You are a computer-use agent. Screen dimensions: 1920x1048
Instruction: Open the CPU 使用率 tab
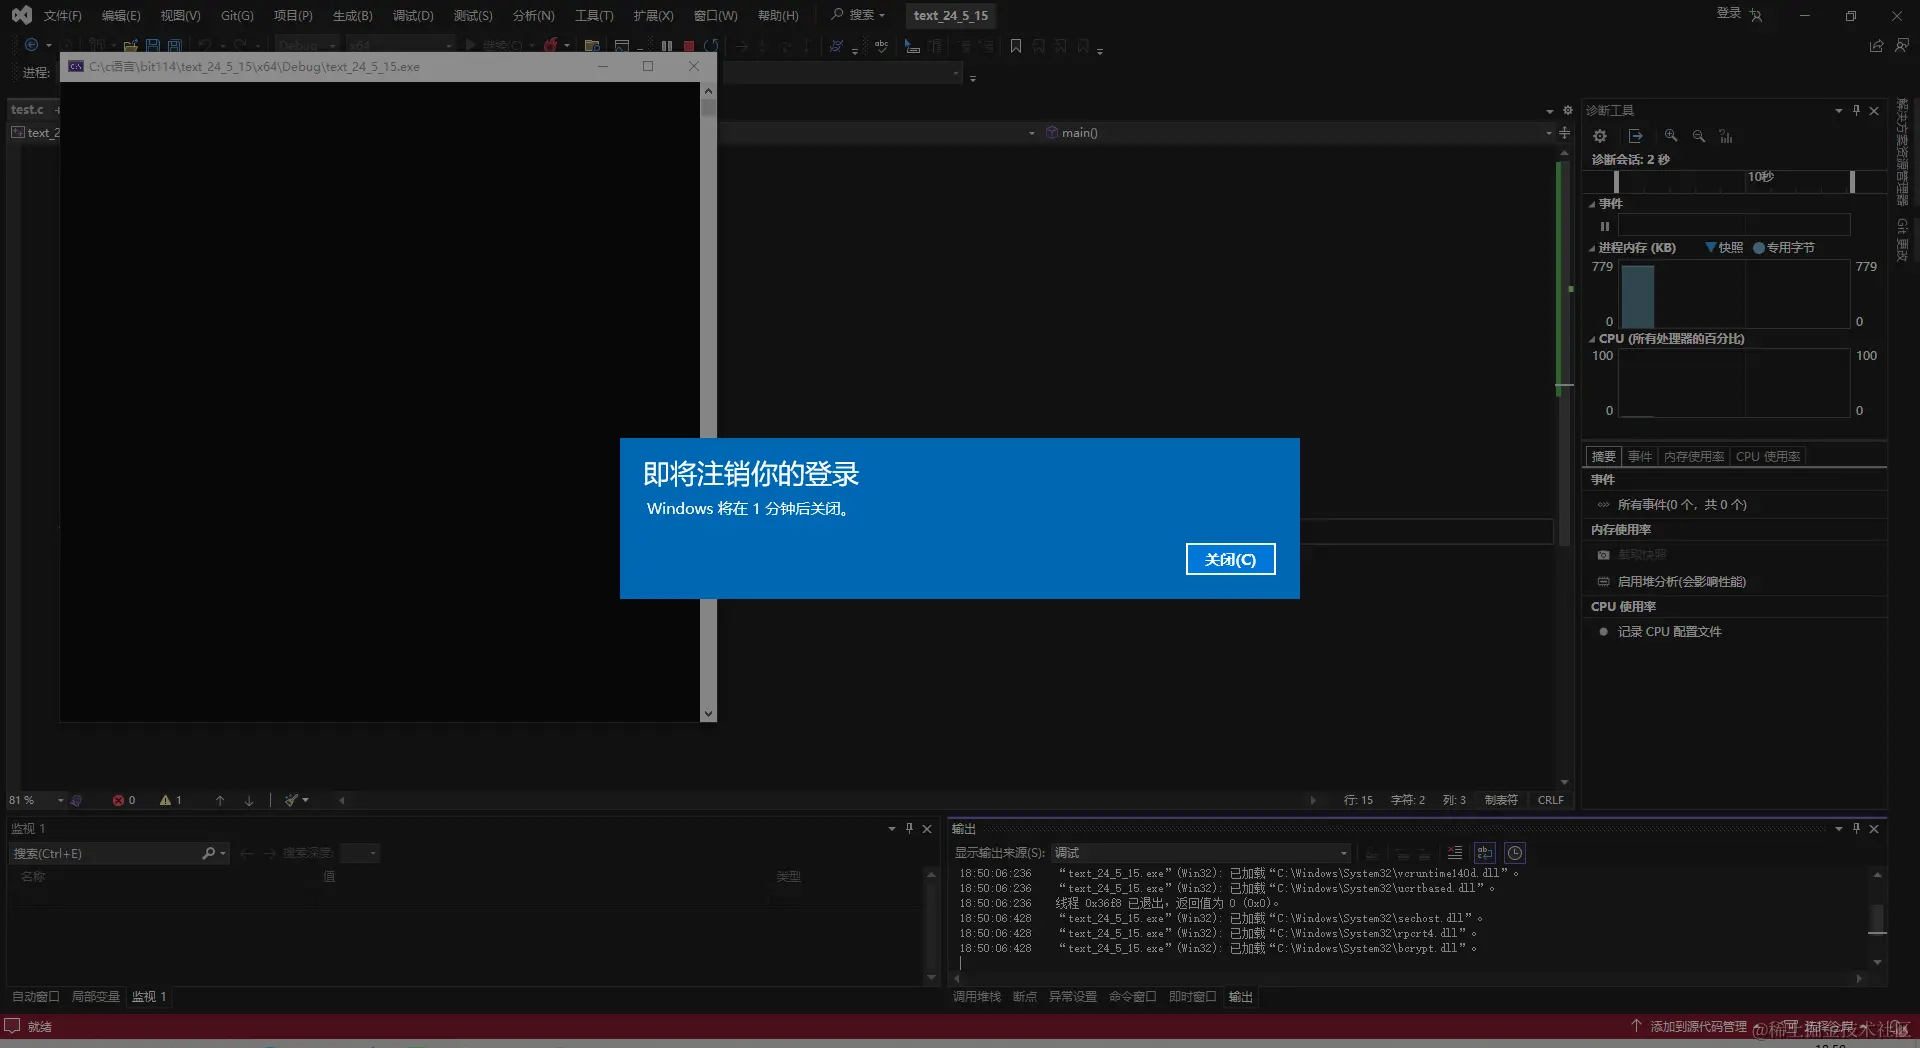click(1768, 456)
